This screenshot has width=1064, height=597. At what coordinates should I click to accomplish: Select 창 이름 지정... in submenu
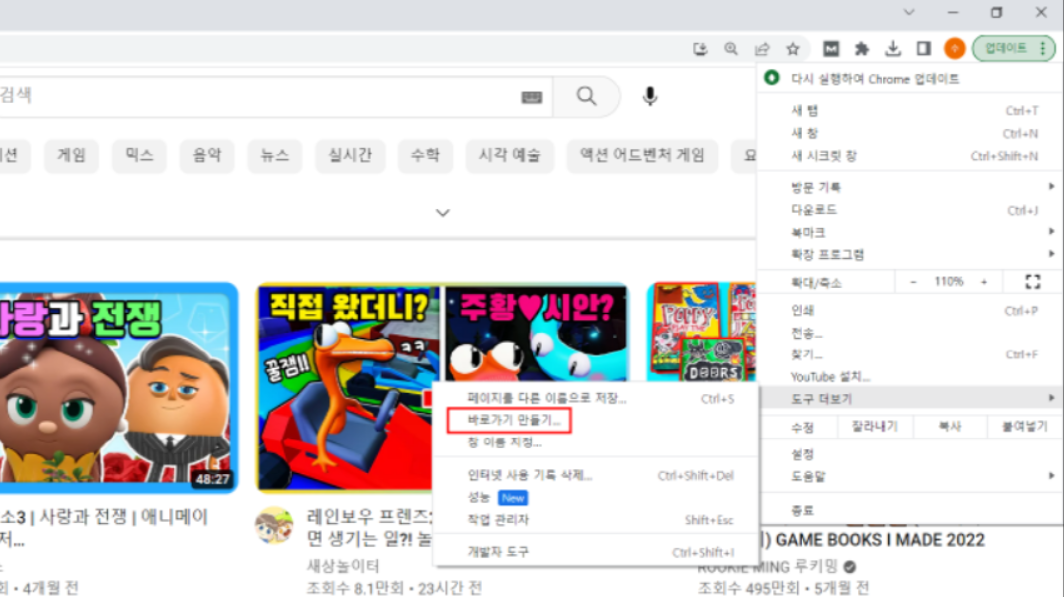[x=595, y=442]
